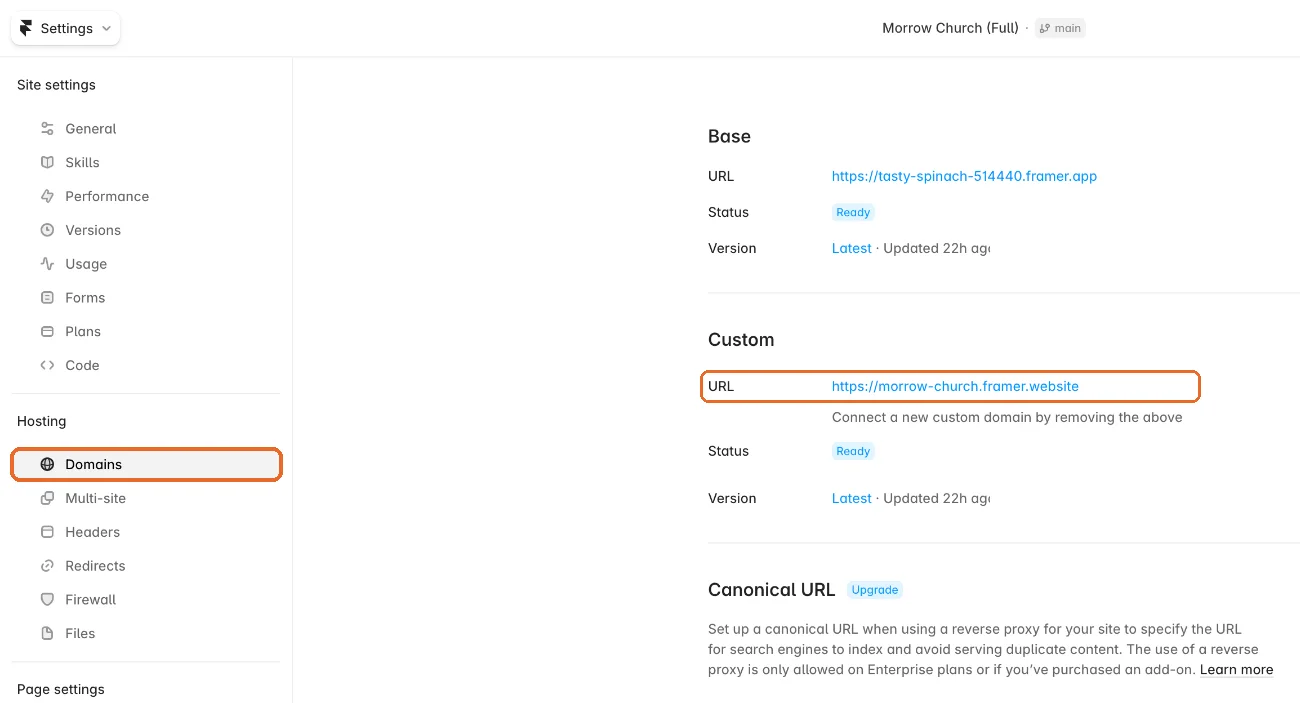
Task: Open Headers hosting settings
Action: 146,532
